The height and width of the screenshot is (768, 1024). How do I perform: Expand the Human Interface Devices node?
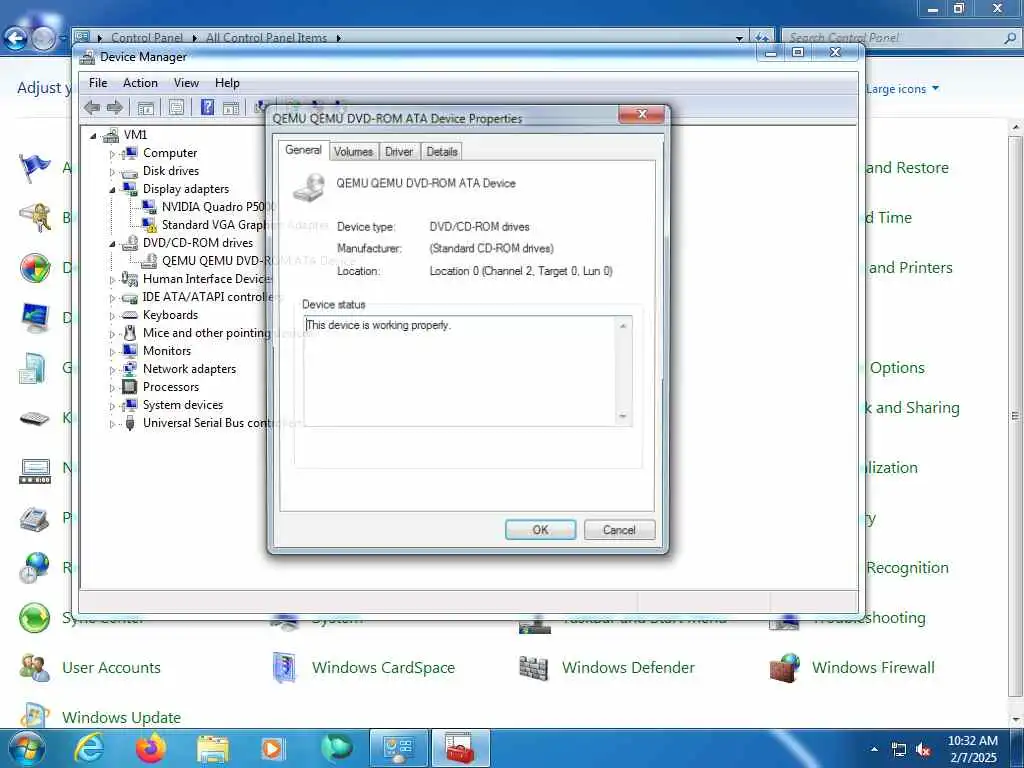[x=112, y=280]
